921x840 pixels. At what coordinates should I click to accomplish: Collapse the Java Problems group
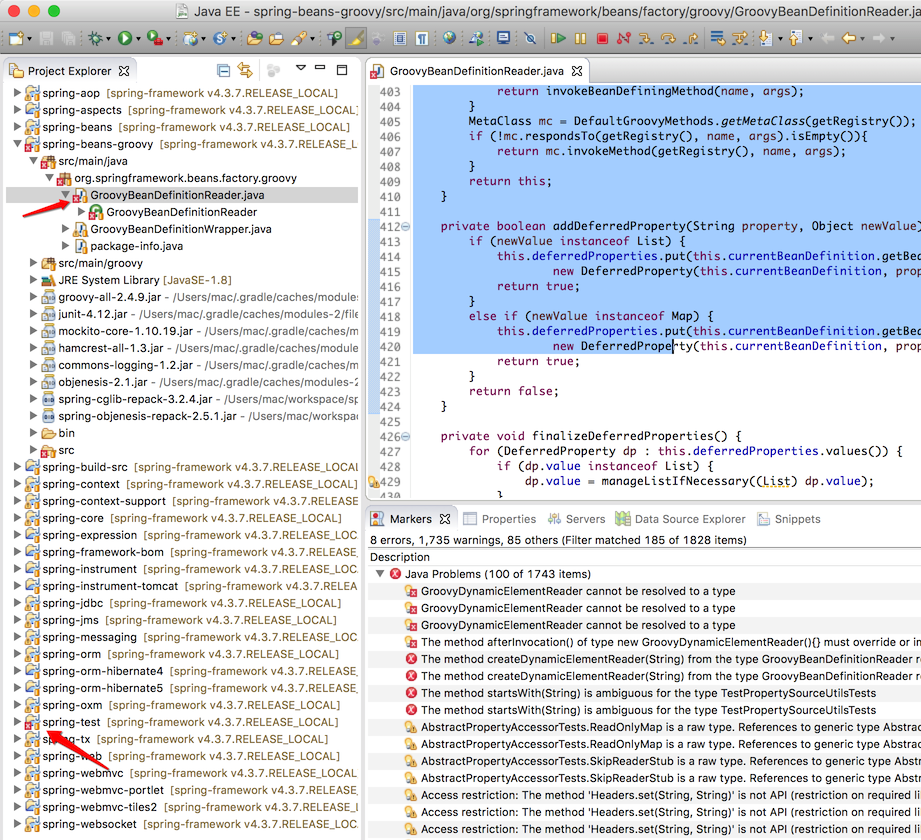[x=380, y=574]
